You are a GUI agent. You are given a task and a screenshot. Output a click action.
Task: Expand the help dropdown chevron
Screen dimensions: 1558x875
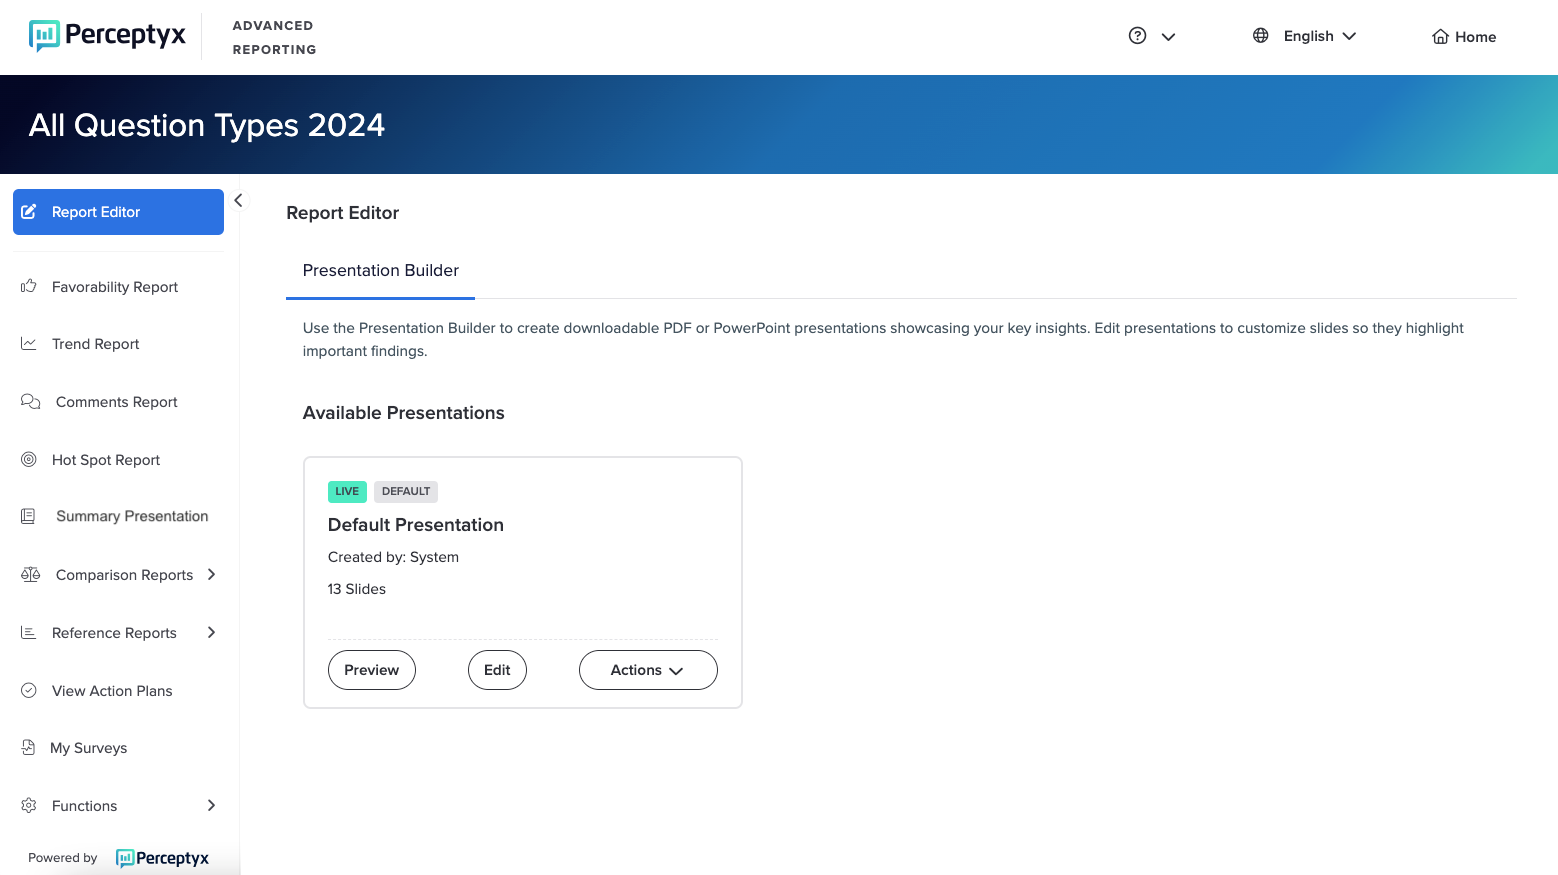pos(1168,37)
